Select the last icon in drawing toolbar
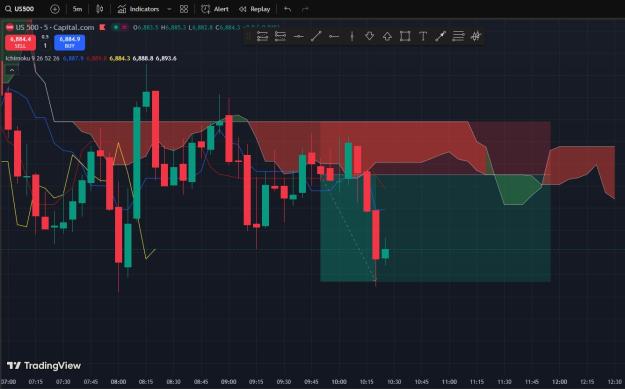The height and width of the screenshot is (389, 625). [476, 36]
